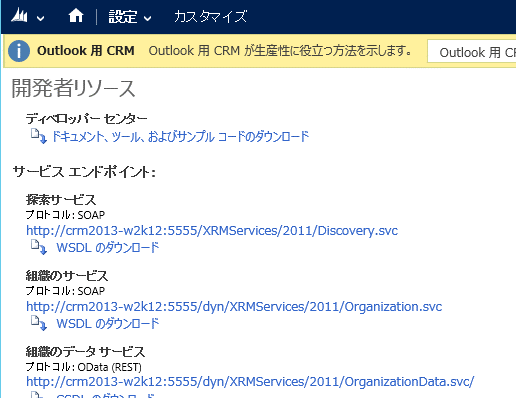Open the 設定 navigation menu

tap(123, 16)
